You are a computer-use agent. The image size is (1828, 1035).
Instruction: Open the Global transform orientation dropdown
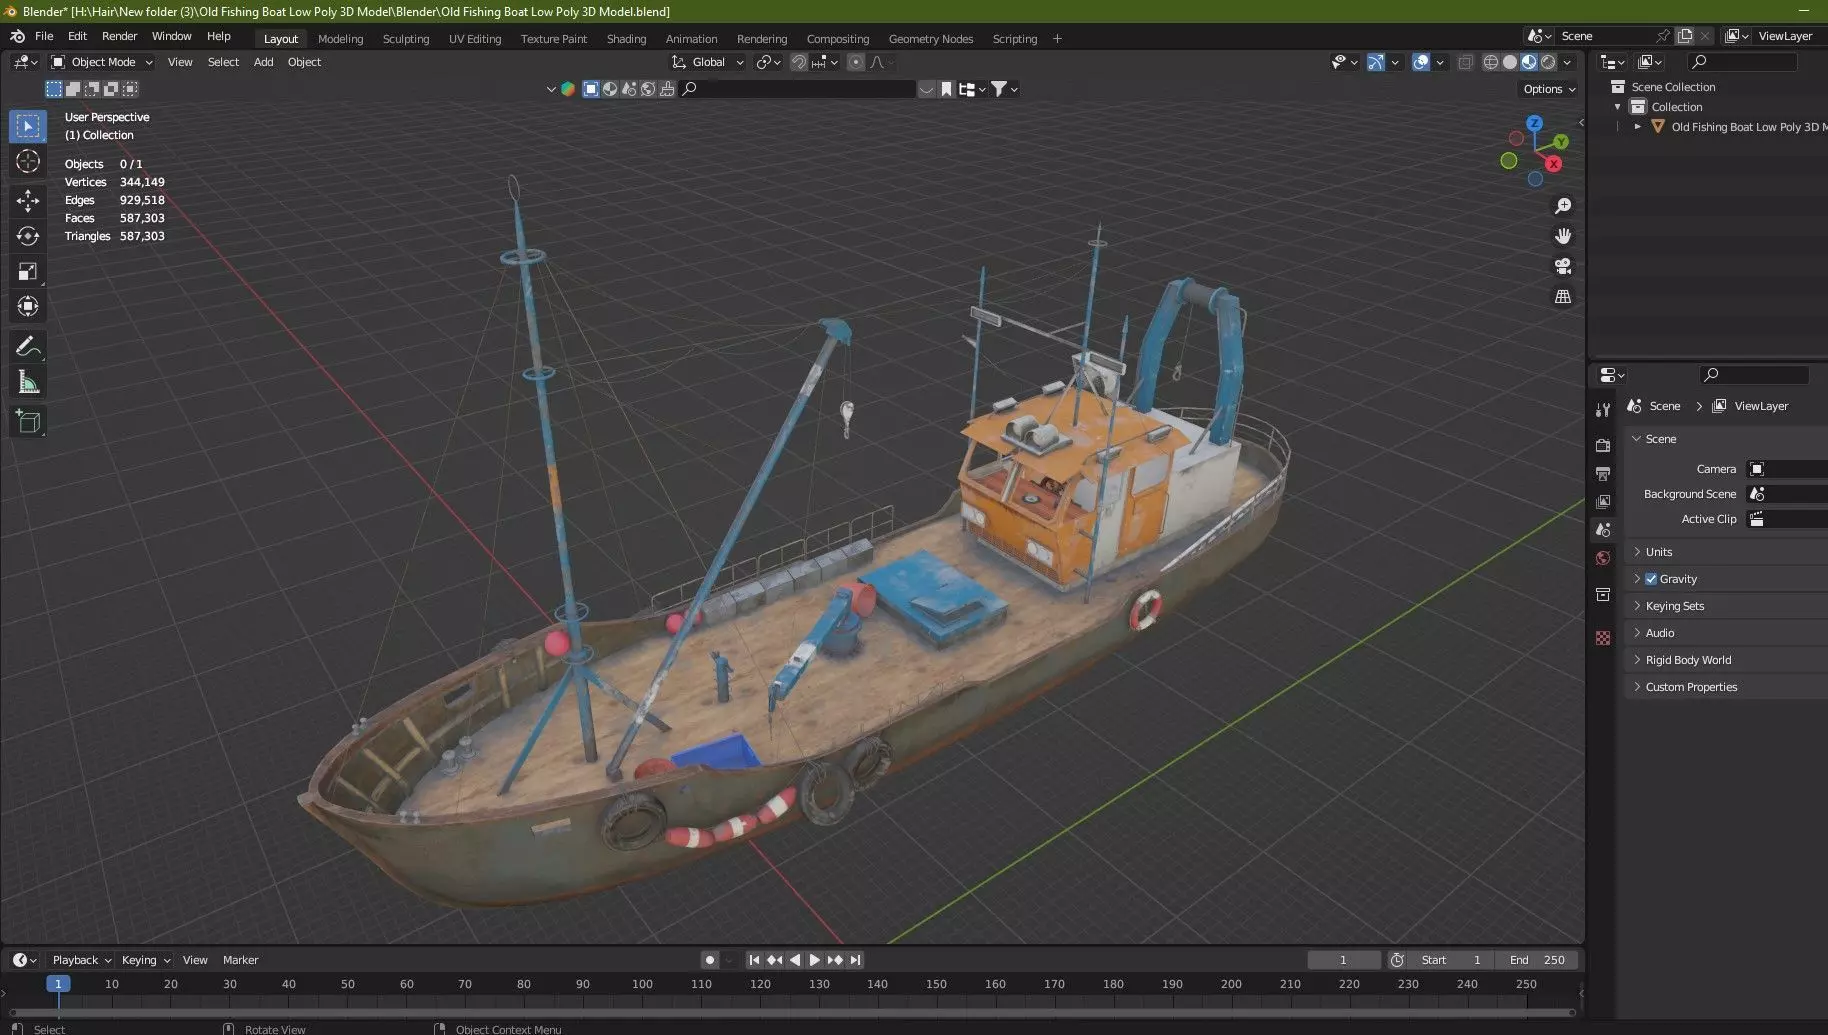pyautogui.click(x=708, y=62)
